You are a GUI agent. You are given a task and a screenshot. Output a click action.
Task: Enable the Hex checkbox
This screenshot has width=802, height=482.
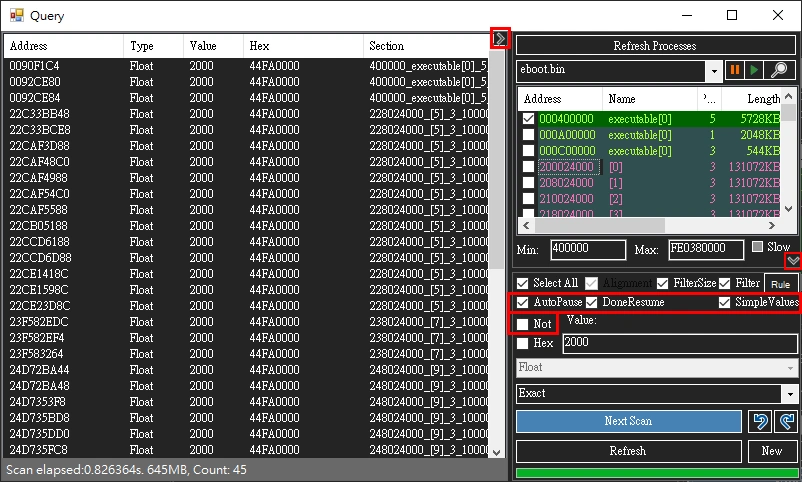point(522,343)
